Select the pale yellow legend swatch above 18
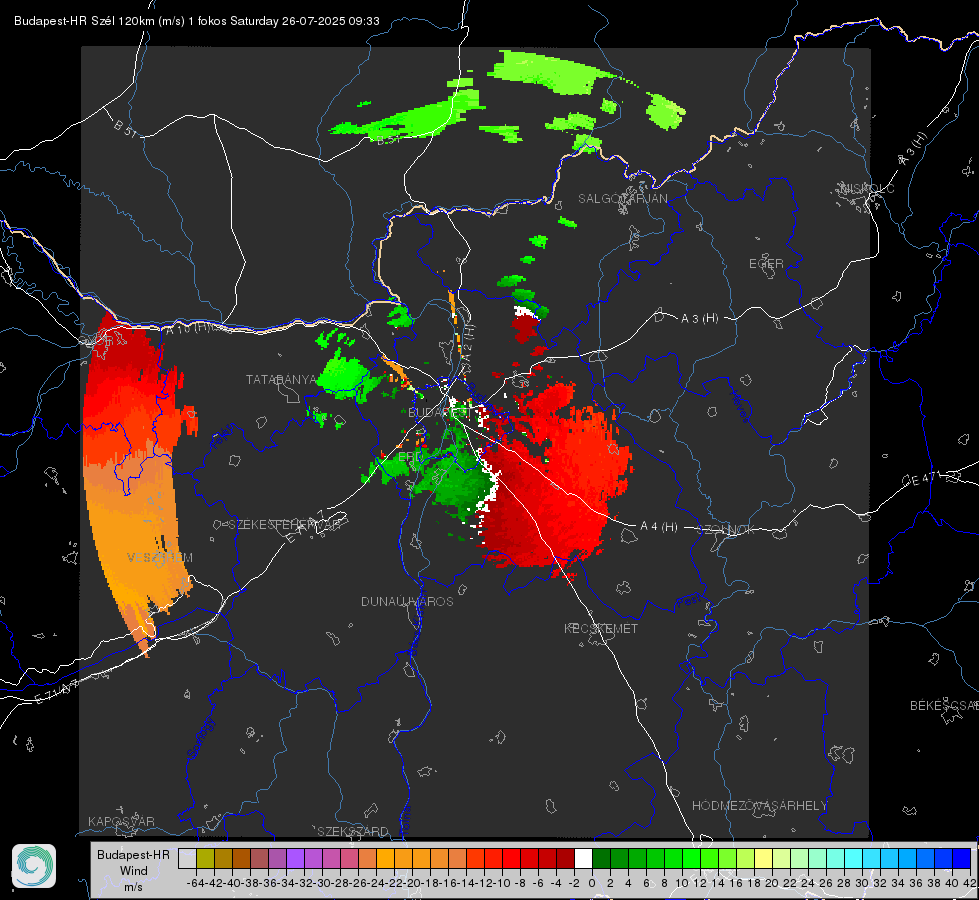979x900 pixels. click(x=763, y=859)
